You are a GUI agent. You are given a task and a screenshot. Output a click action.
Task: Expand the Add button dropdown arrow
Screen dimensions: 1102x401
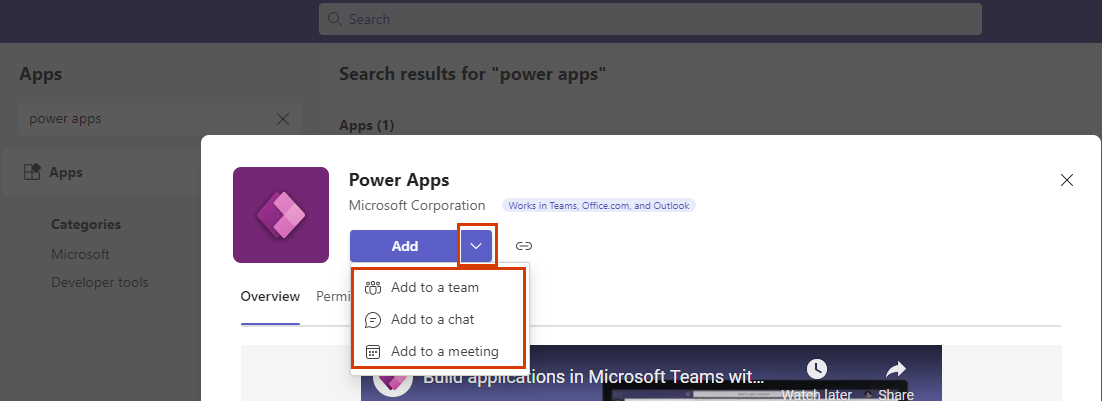pyautogui.click(x=477, y=246)
